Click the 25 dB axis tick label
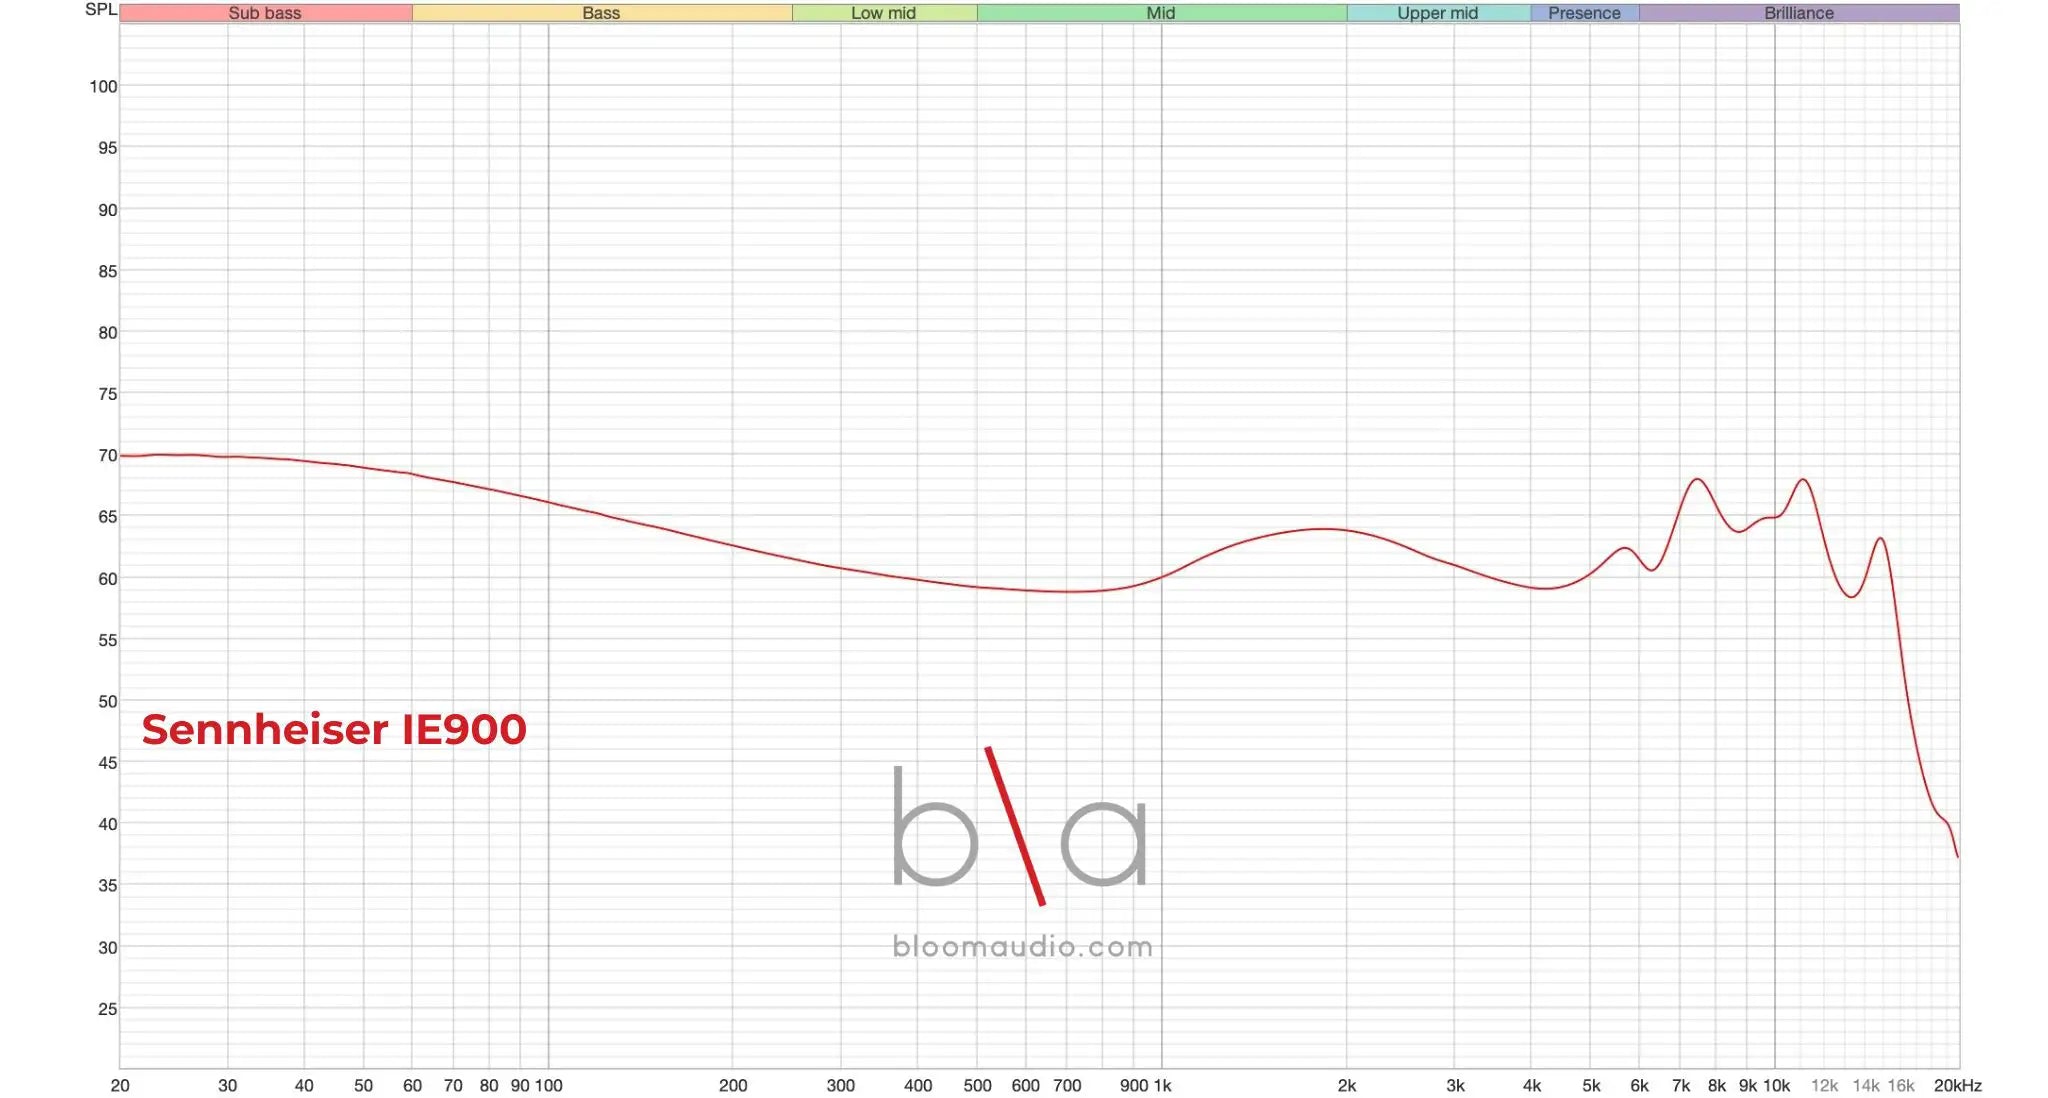Image resolution: width=2048 pixels, height=1098 pixels. pos(107,1009)
